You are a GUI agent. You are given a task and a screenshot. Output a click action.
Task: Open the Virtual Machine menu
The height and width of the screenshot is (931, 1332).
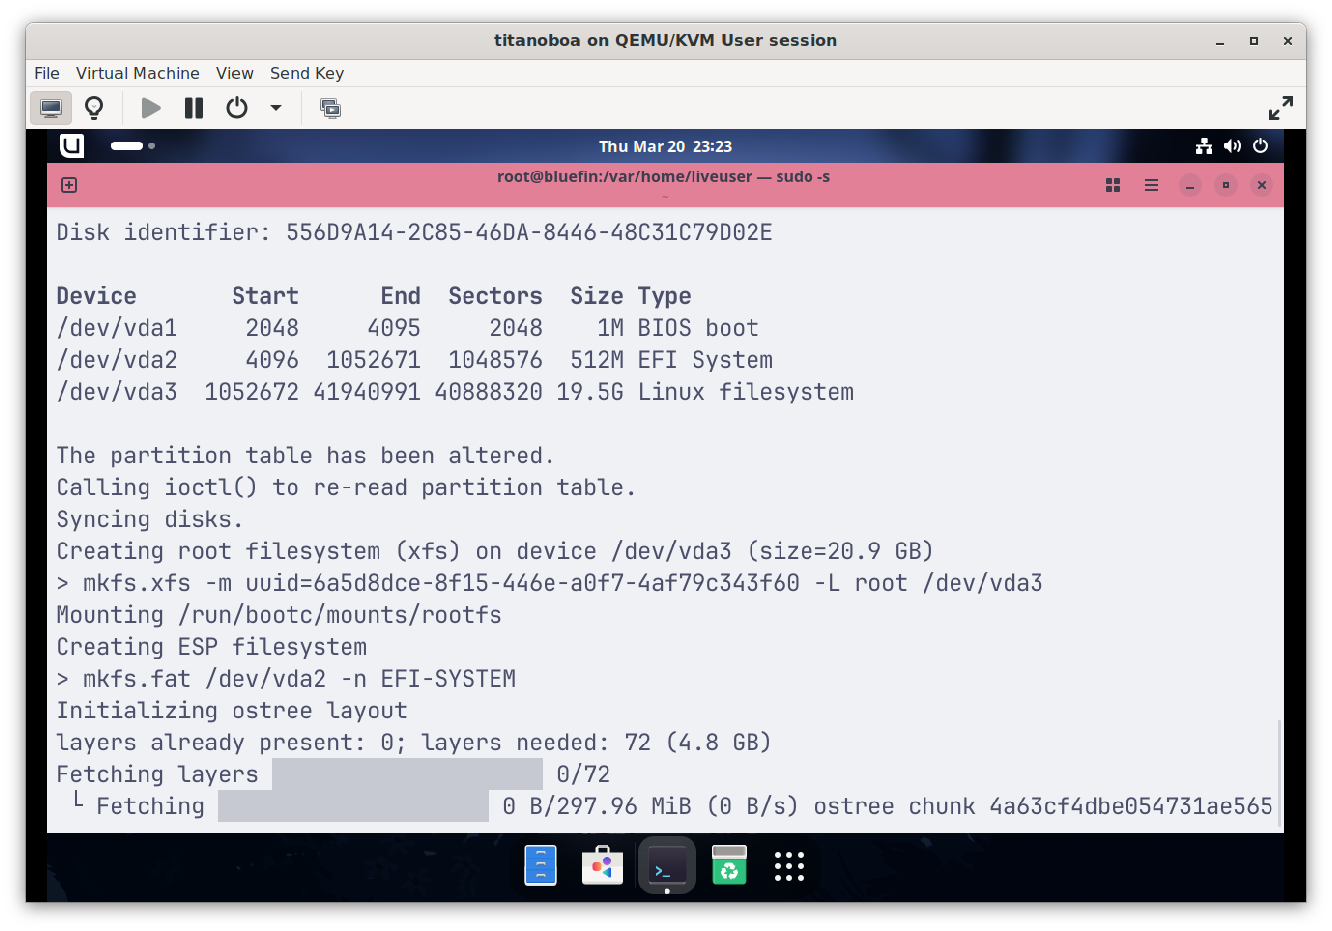click(138, 73)
